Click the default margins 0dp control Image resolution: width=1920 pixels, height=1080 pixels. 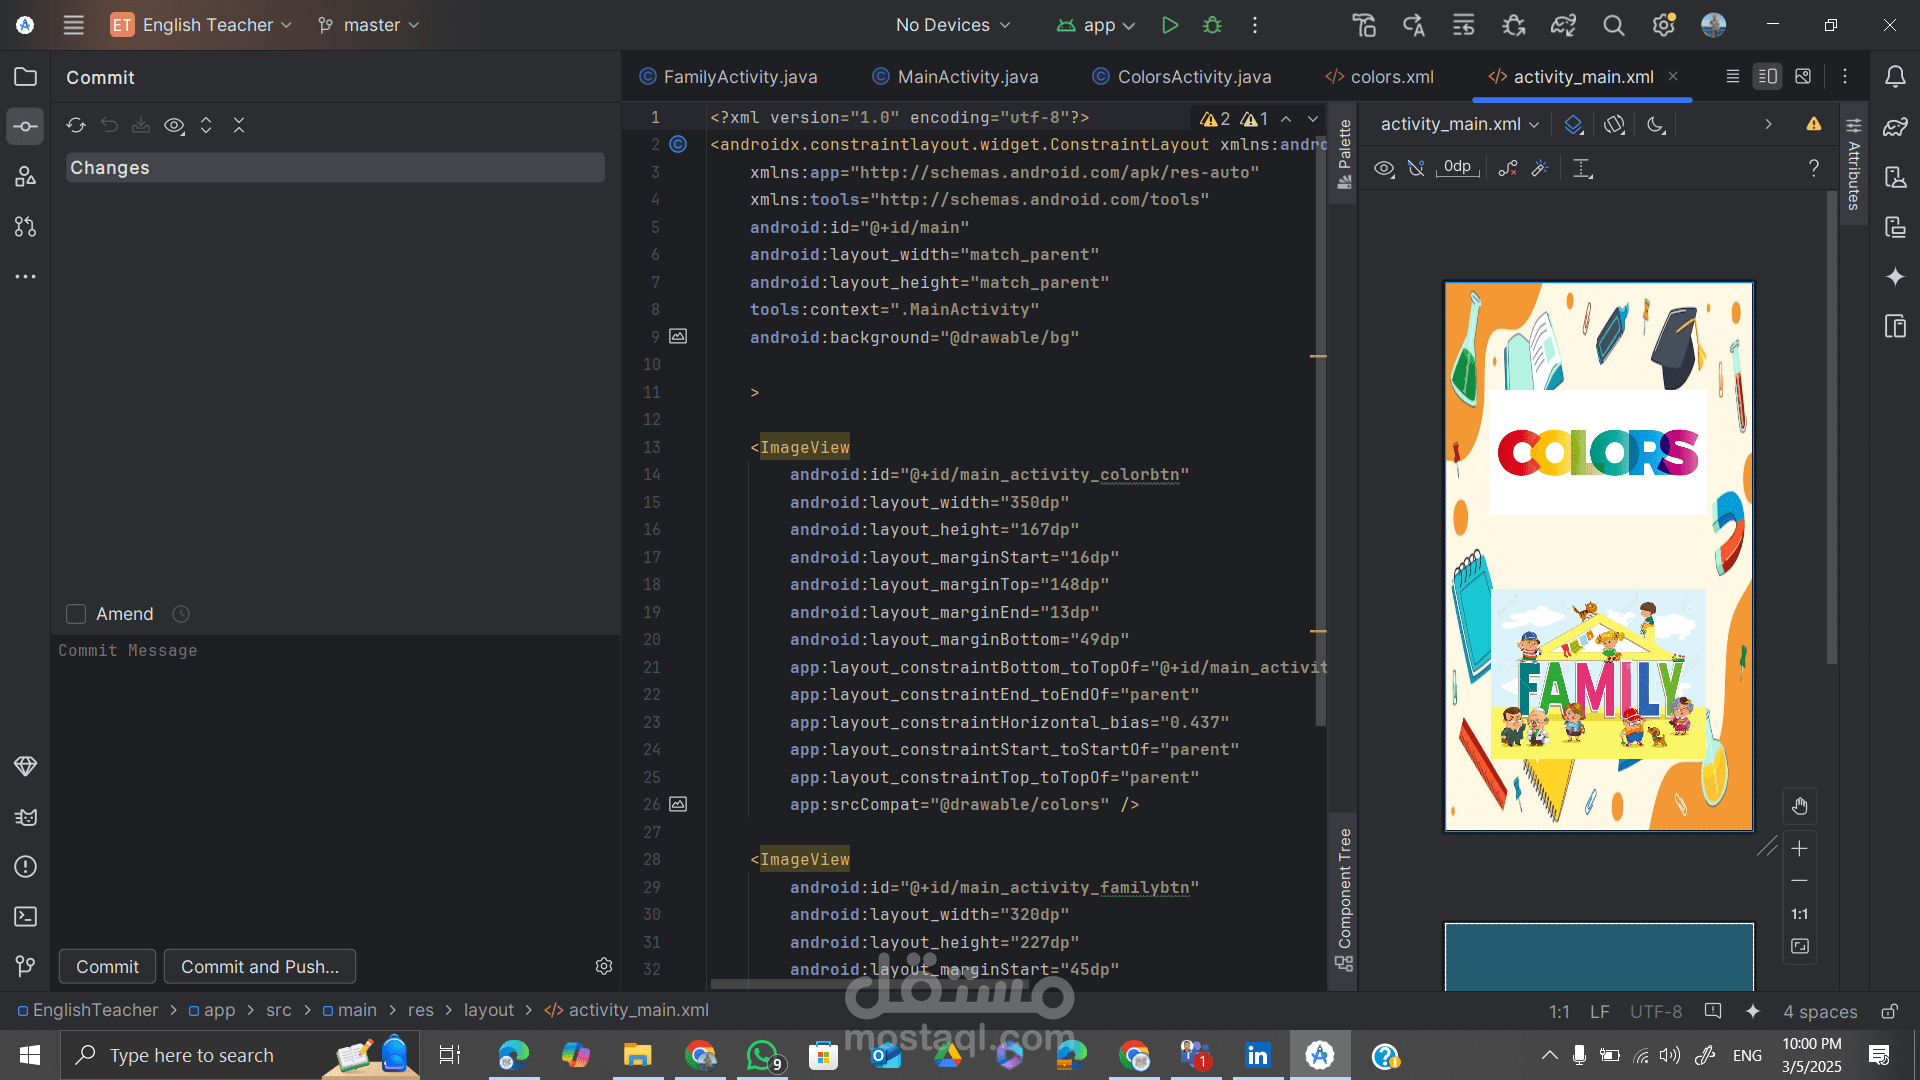1457,167
